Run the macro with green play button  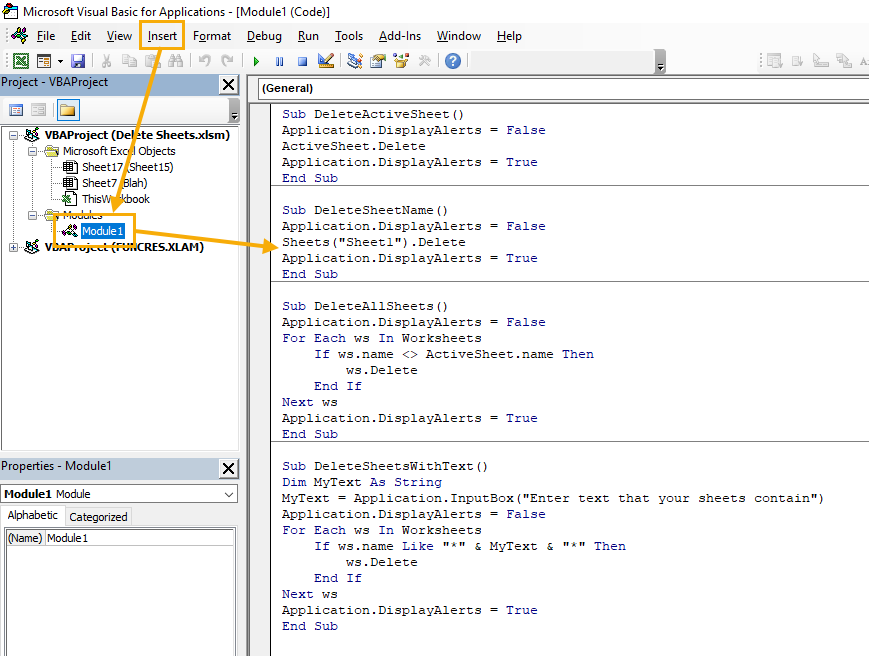[256, 62]
